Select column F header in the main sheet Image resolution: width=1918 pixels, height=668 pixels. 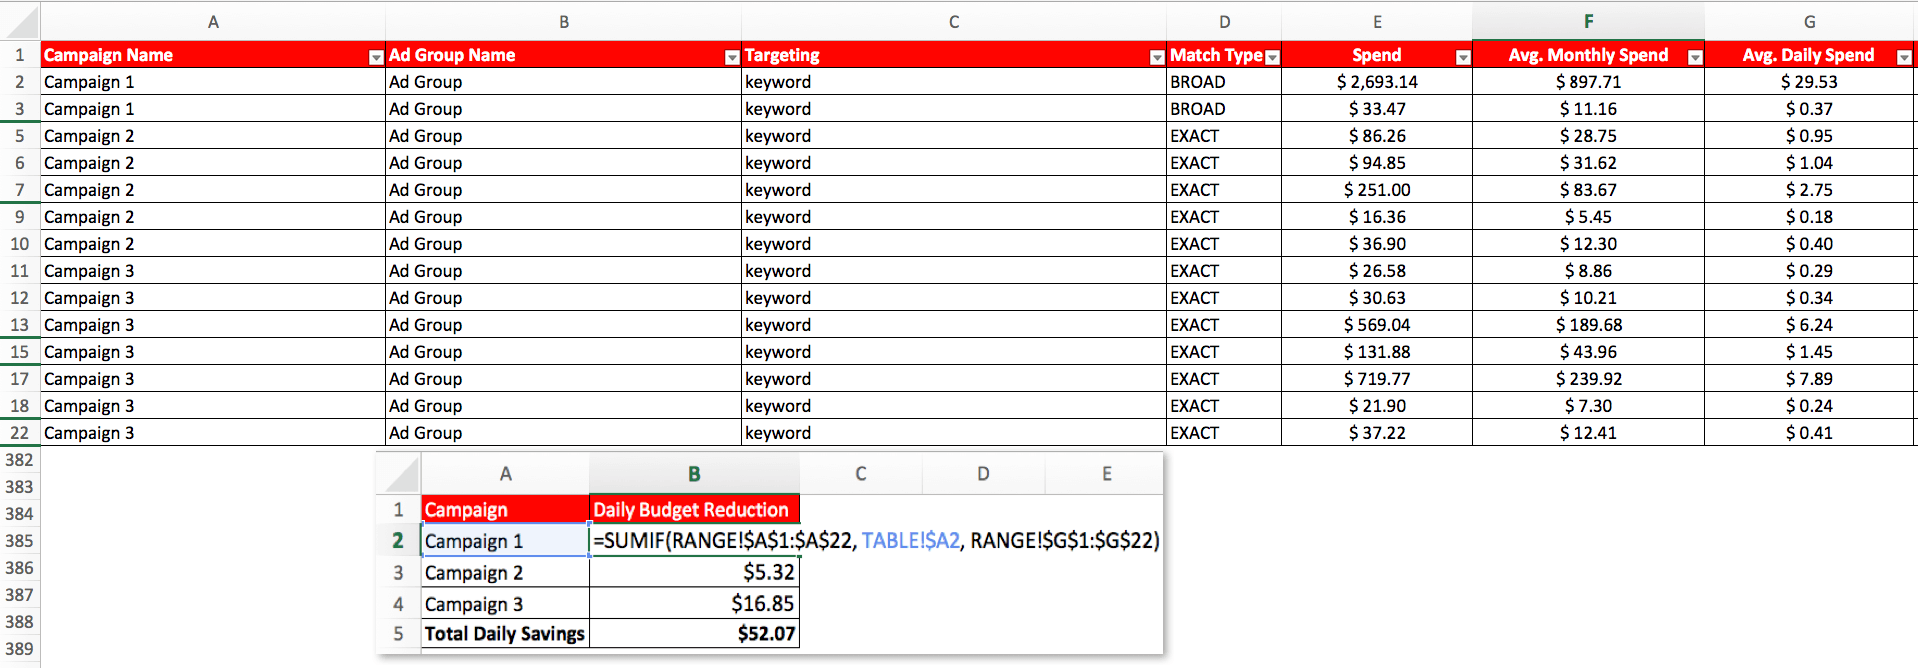1588,21
